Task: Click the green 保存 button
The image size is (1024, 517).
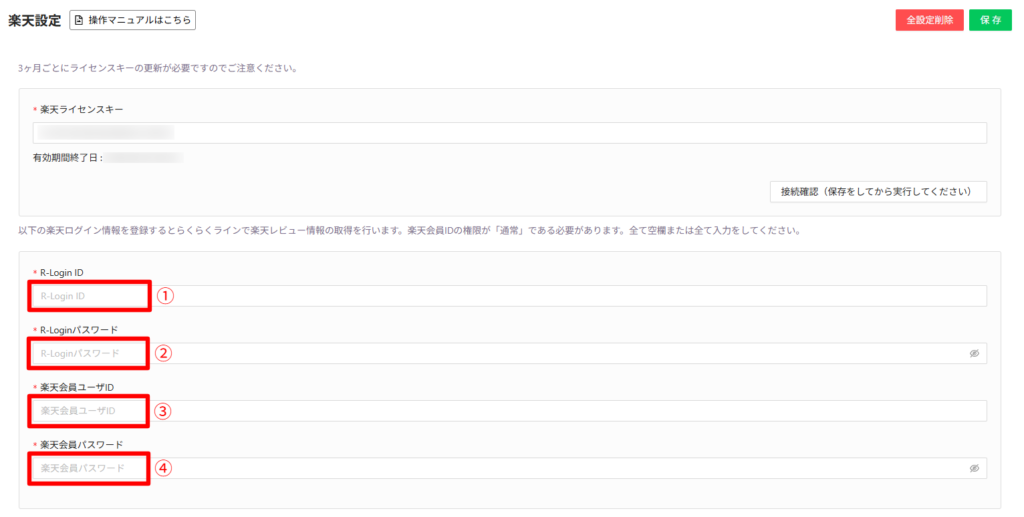Action: pos(990,20)
